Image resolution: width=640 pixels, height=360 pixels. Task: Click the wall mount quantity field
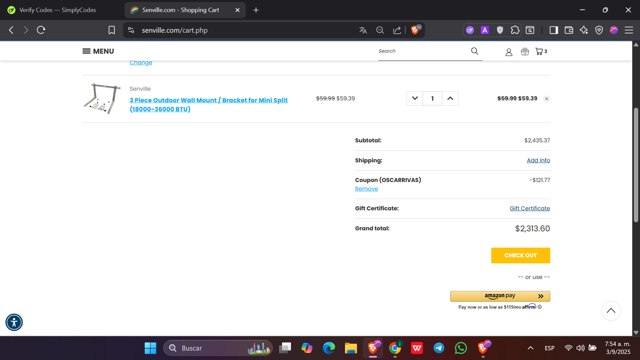pos(432,98)
